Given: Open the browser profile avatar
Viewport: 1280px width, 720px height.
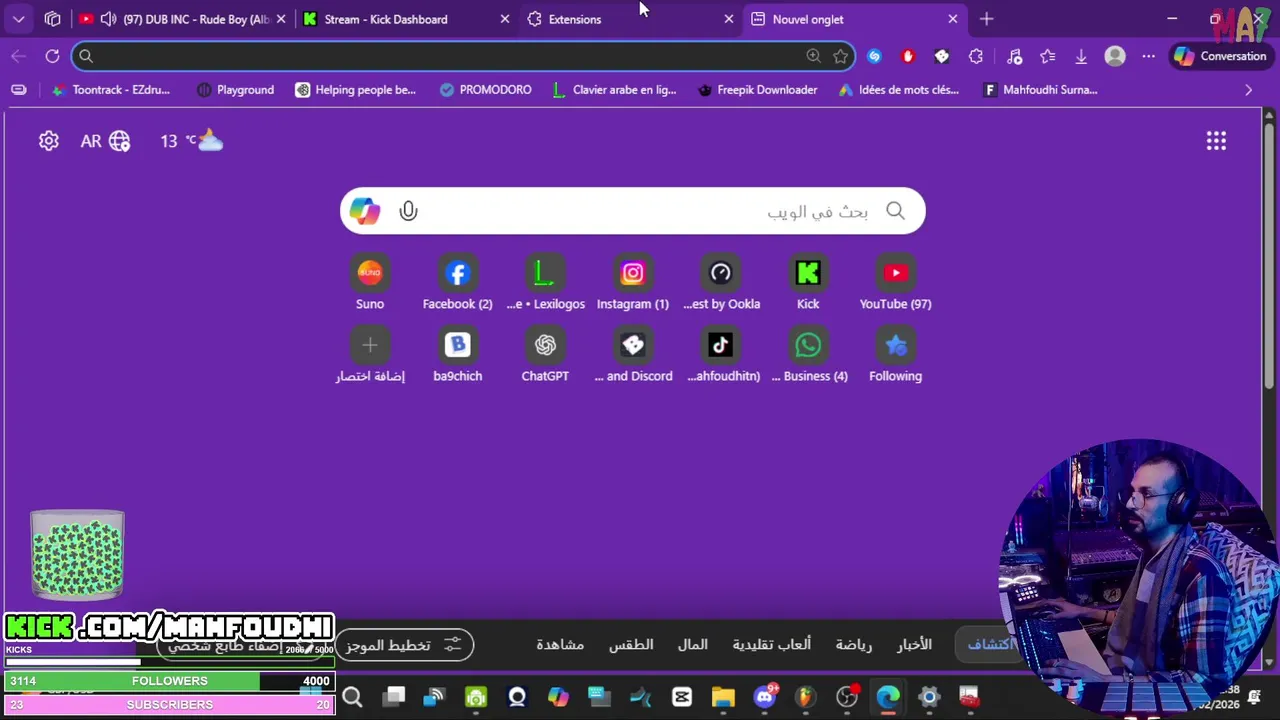Looking at the screenshot, I should (x=1115, y=56).
